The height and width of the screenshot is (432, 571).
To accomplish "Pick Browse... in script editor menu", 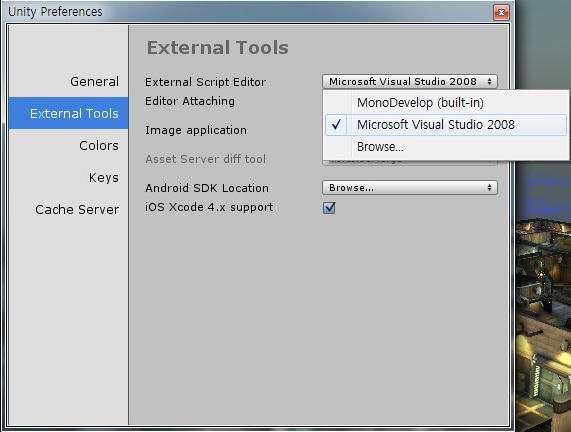I will pyautogui.click(x=446, y=147).
